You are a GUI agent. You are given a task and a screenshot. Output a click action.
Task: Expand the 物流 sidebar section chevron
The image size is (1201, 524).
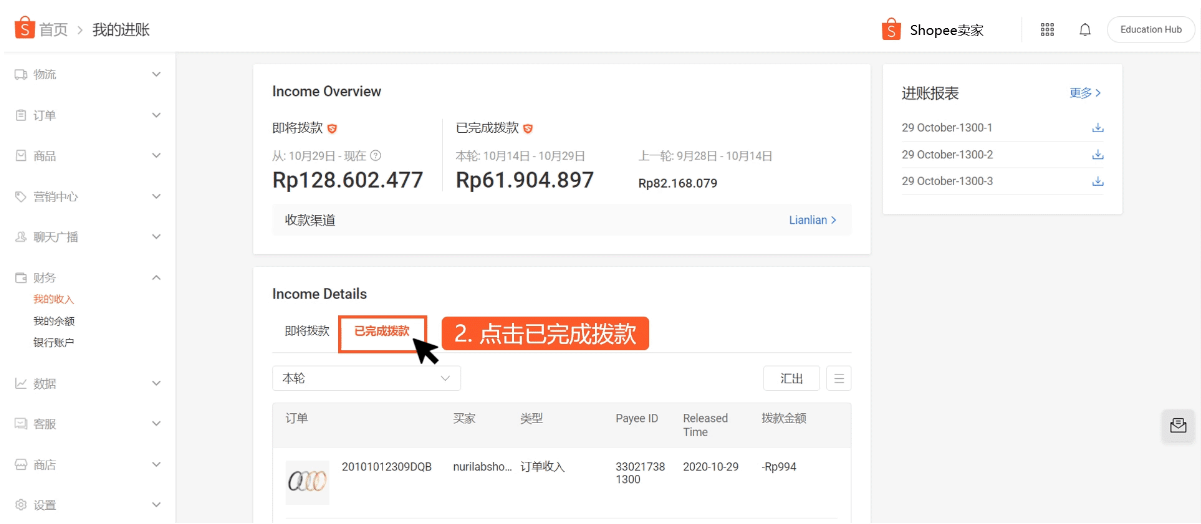coord(156,74)
